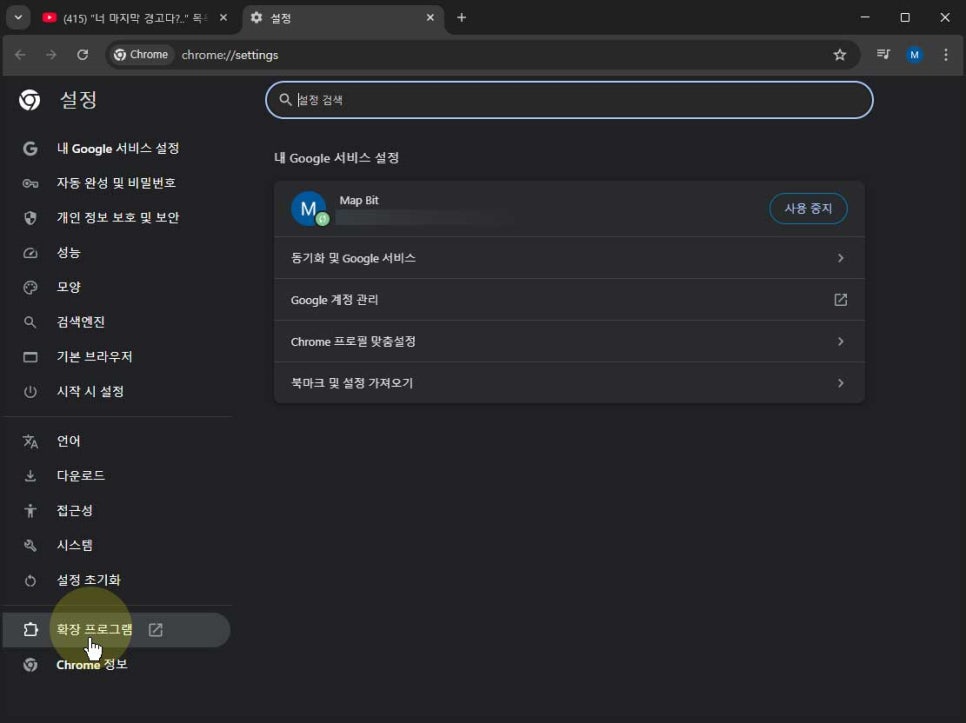Close the 설정 tab

[x=430, y=18]
